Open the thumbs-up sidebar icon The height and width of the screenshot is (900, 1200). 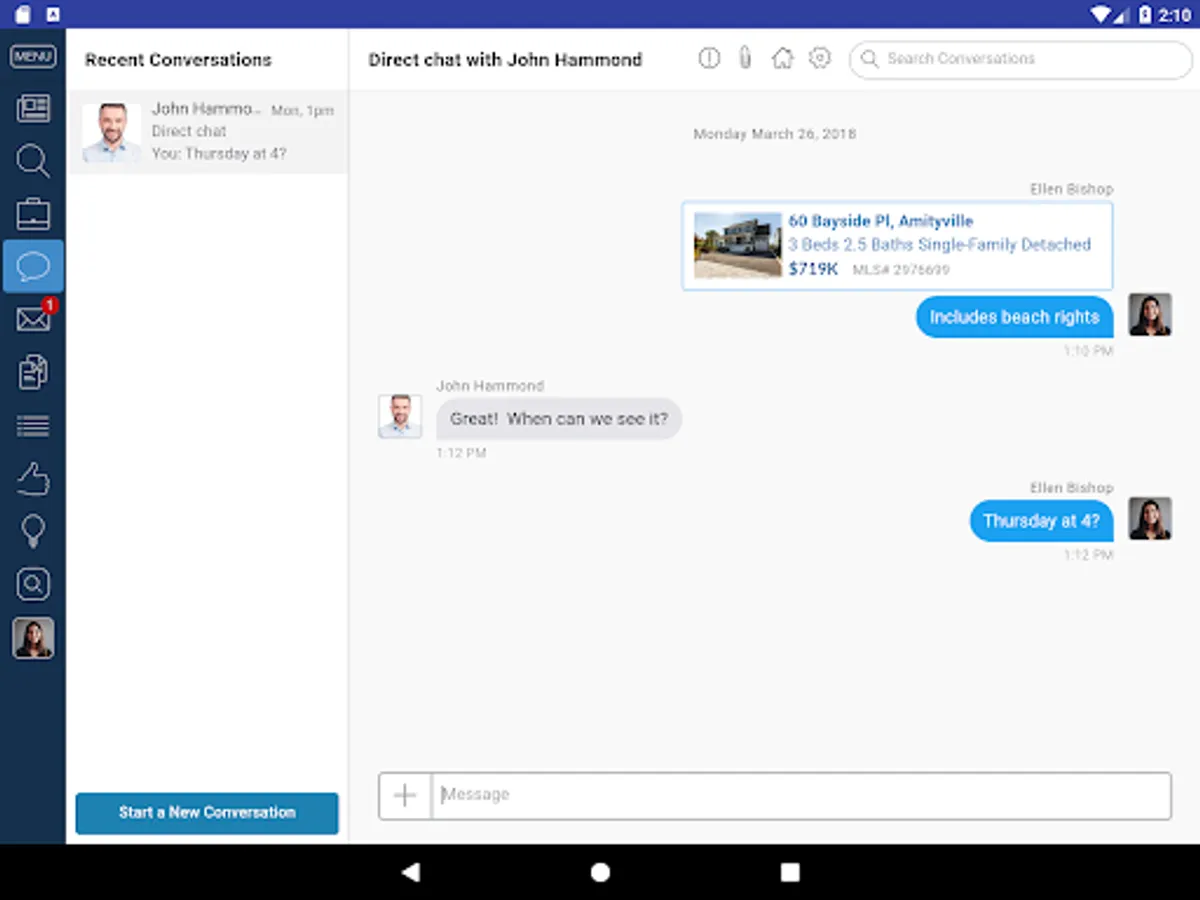pos(33,479)
